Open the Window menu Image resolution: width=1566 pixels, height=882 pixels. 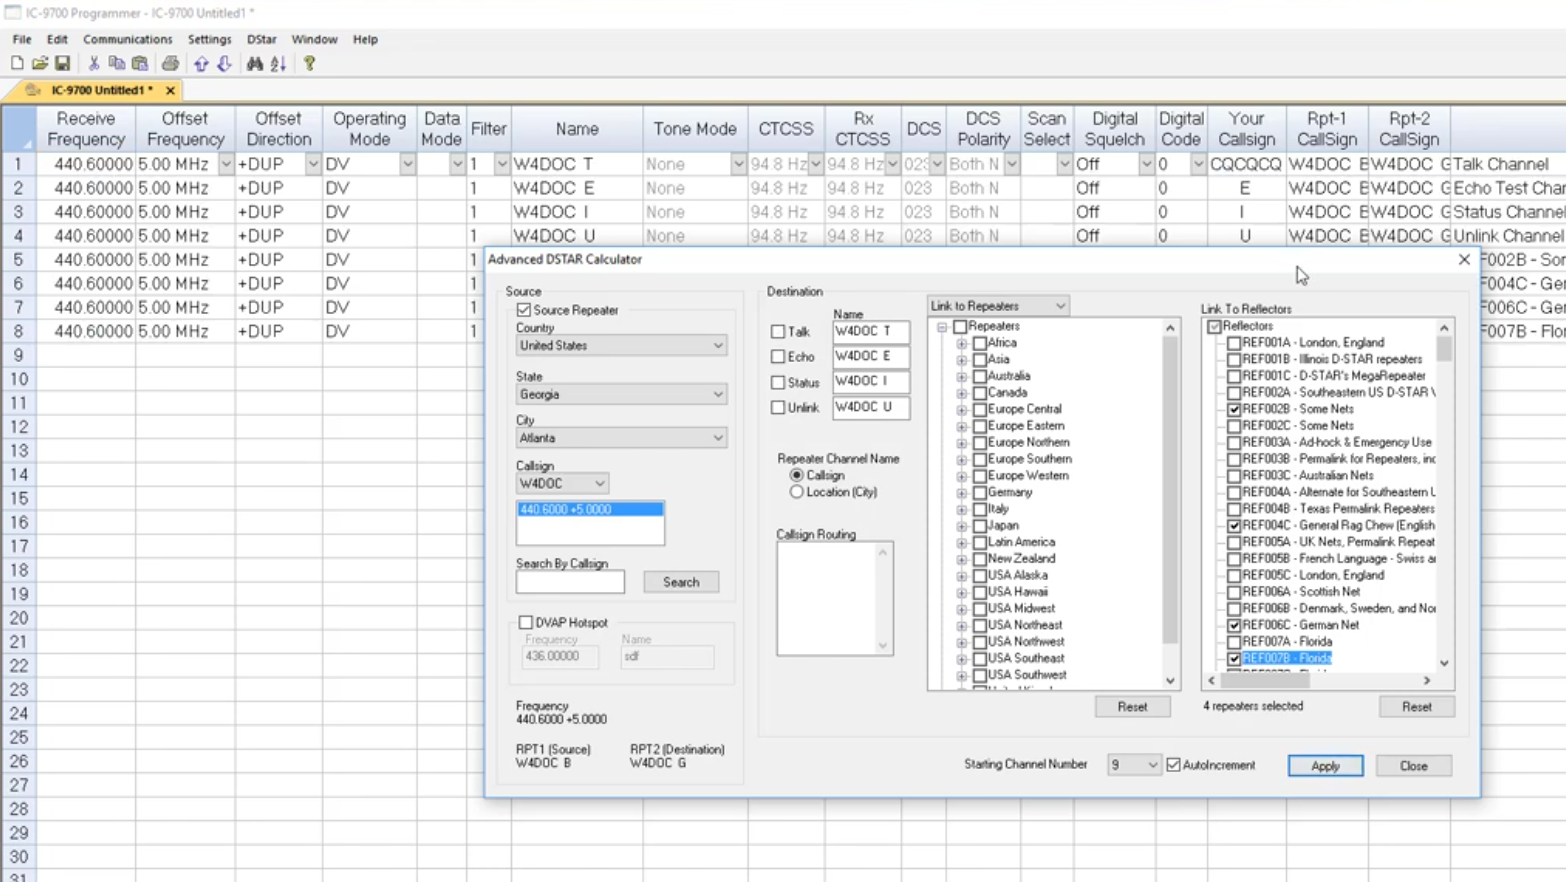pos(314,39)
